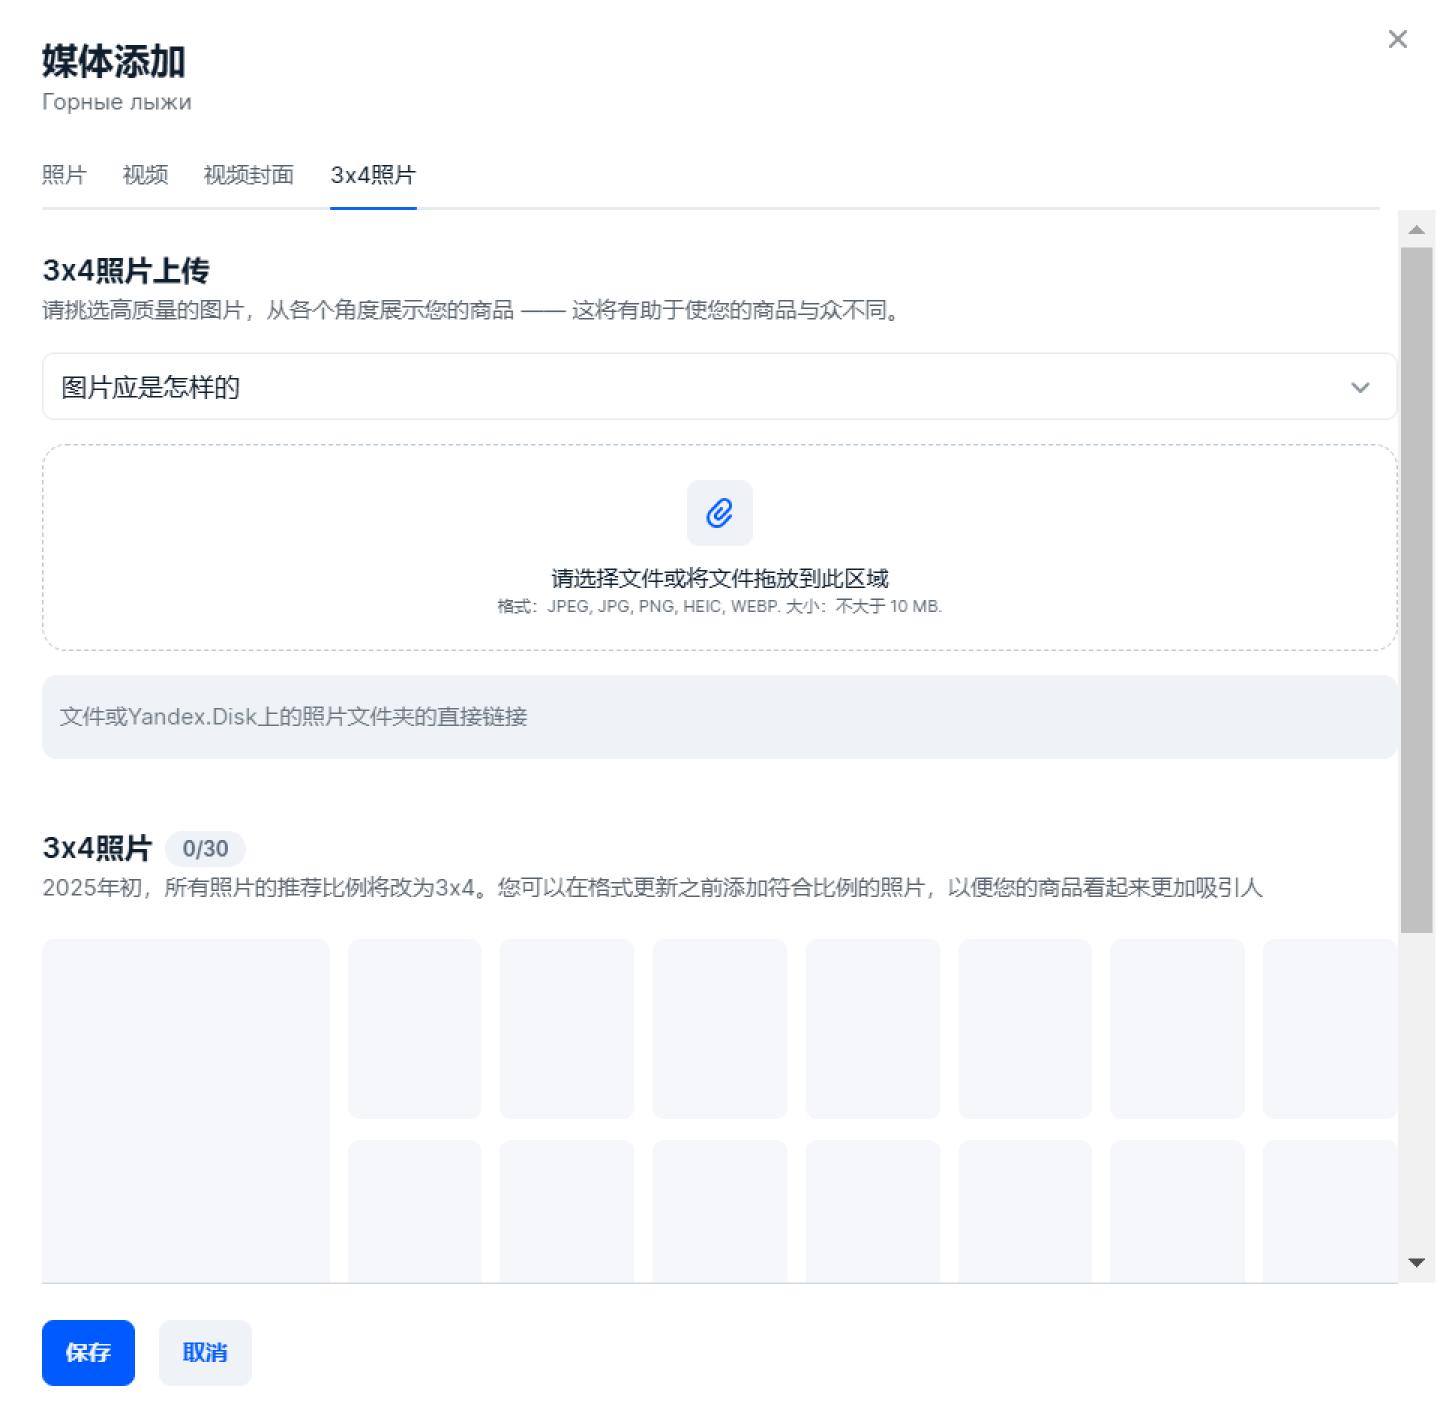Switch to the 照片 tab
Viewport: 1437px width, 1413px height.
pyautogui.click(x=64, y=175)
